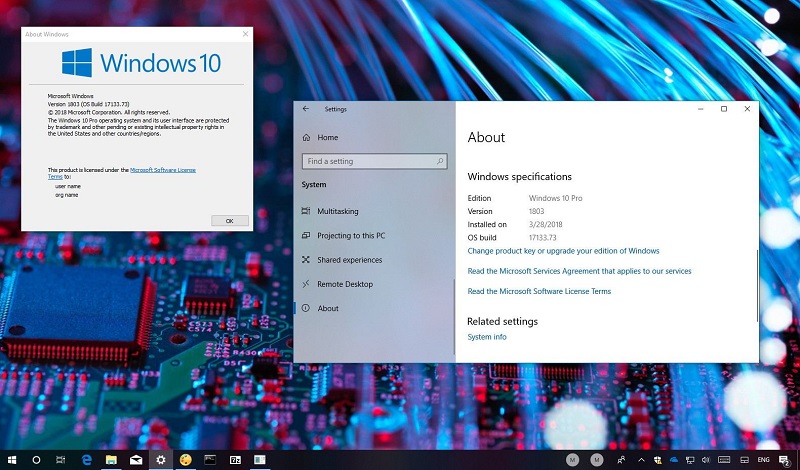Open the paint palette app on taskbar

pos(186,460)
